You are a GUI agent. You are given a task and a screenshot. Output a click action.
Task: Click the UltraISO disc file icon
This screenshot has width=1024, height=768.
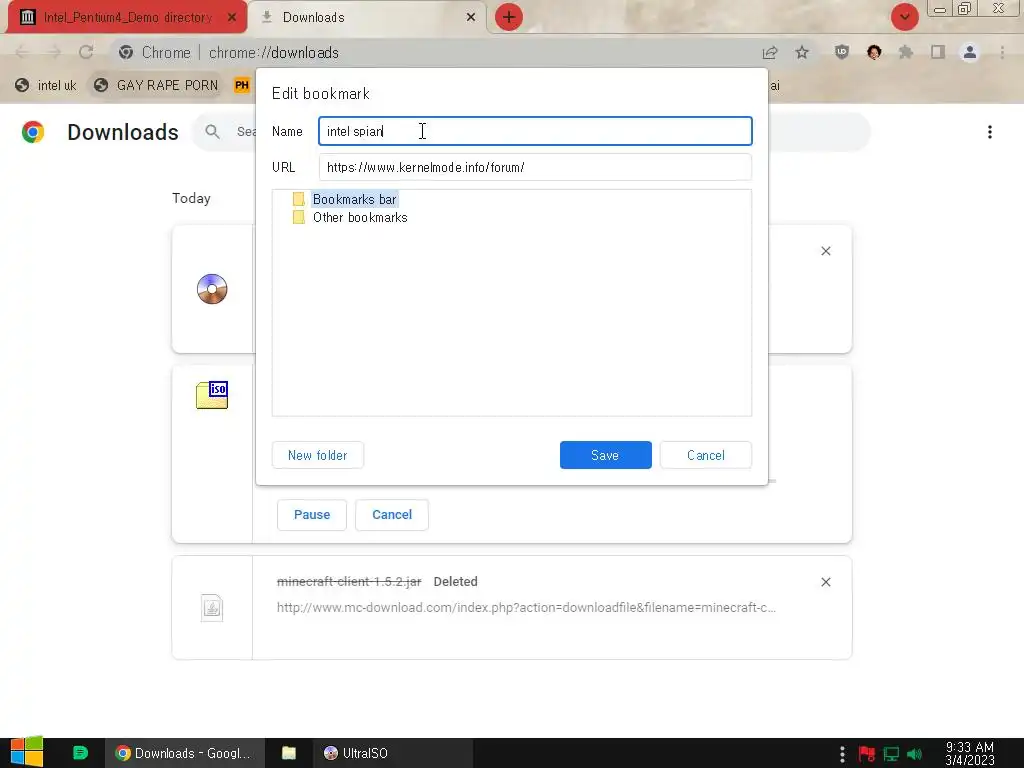(212, 289)
